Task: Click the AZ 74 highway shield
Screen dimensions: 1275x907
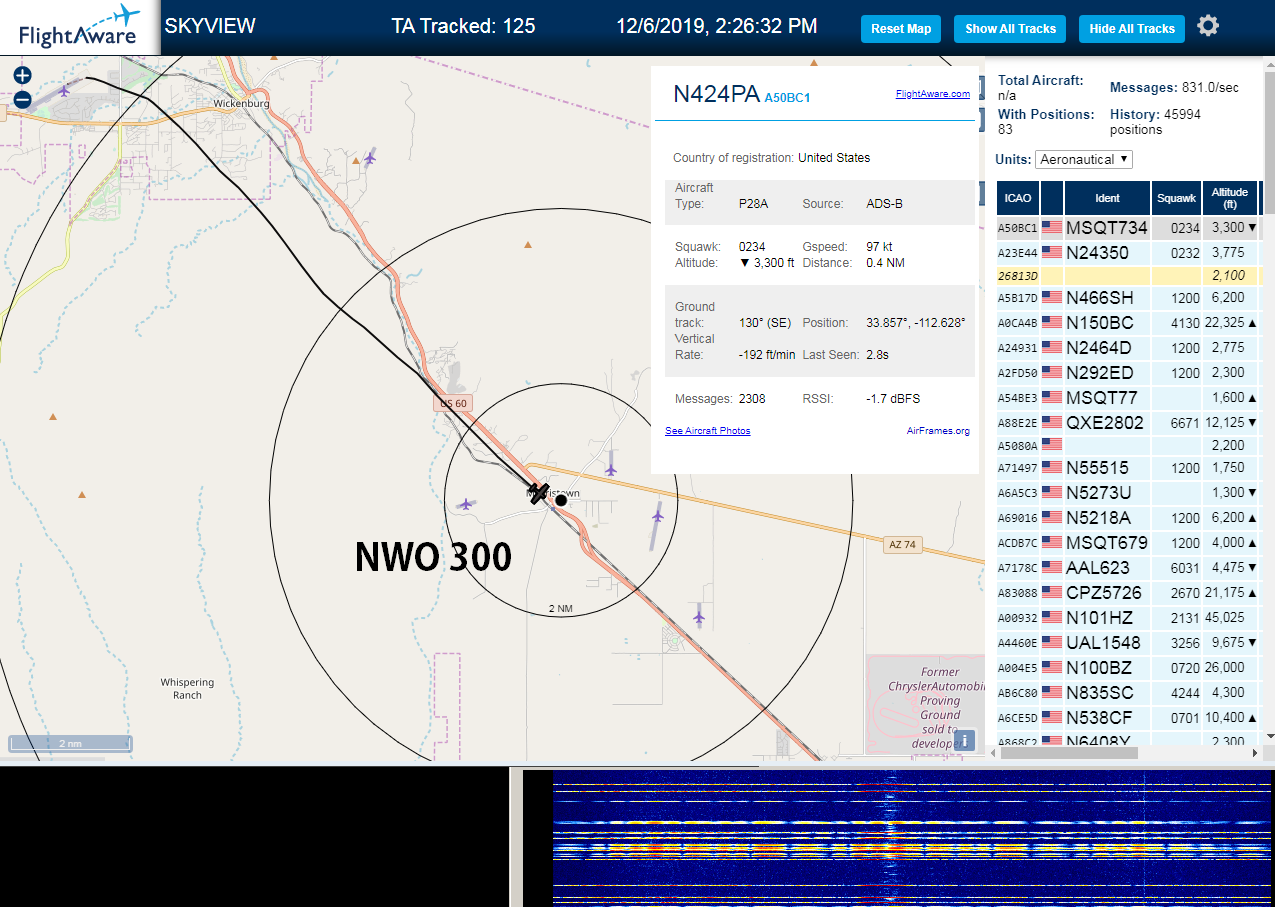Action: pyautogui.click(x=901, y=545)
